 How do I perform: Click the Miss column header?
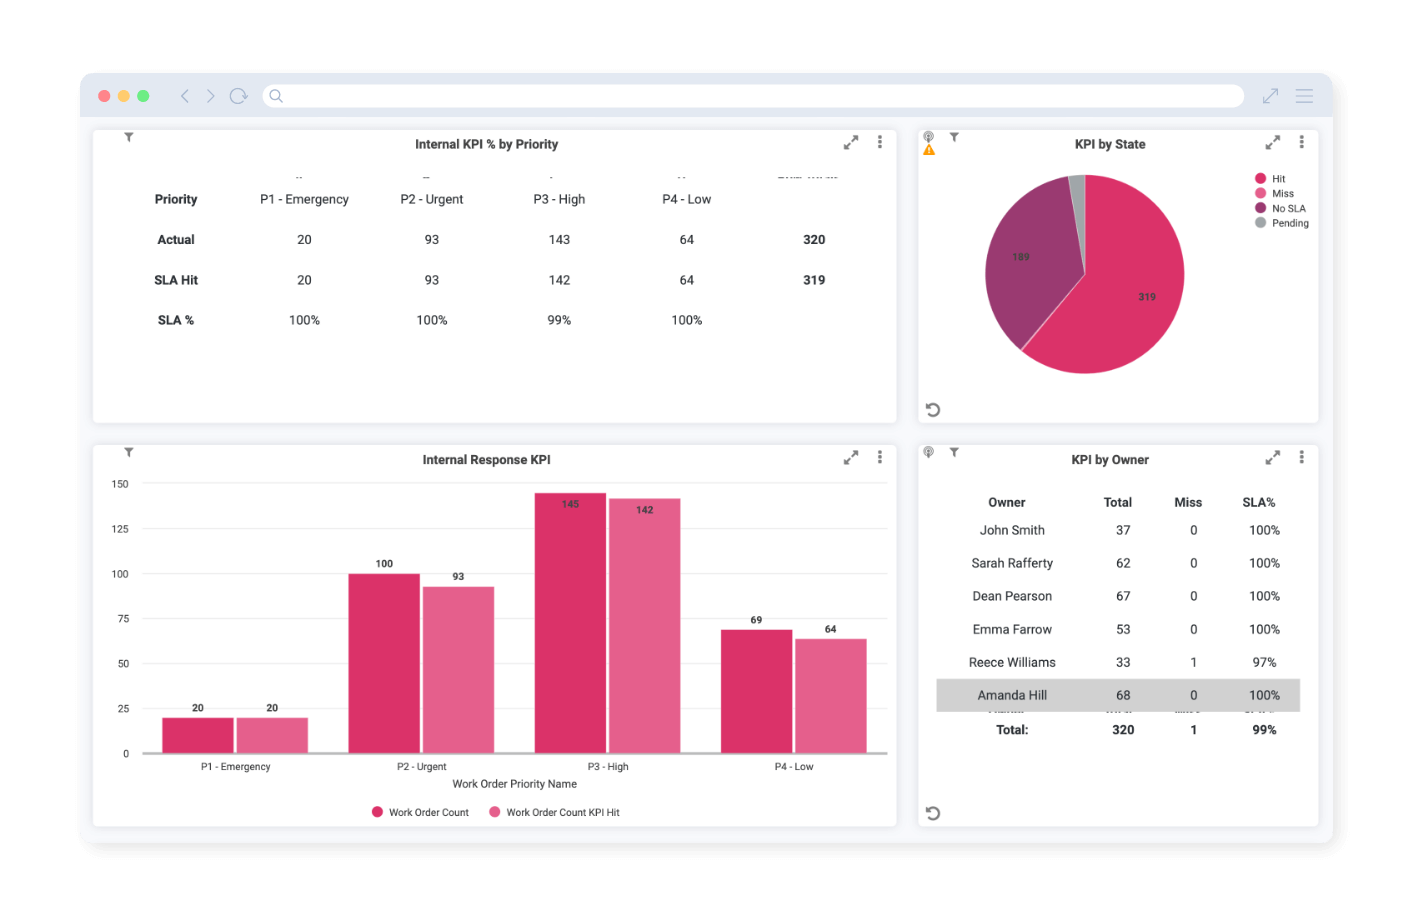(x=1188, y=502)
